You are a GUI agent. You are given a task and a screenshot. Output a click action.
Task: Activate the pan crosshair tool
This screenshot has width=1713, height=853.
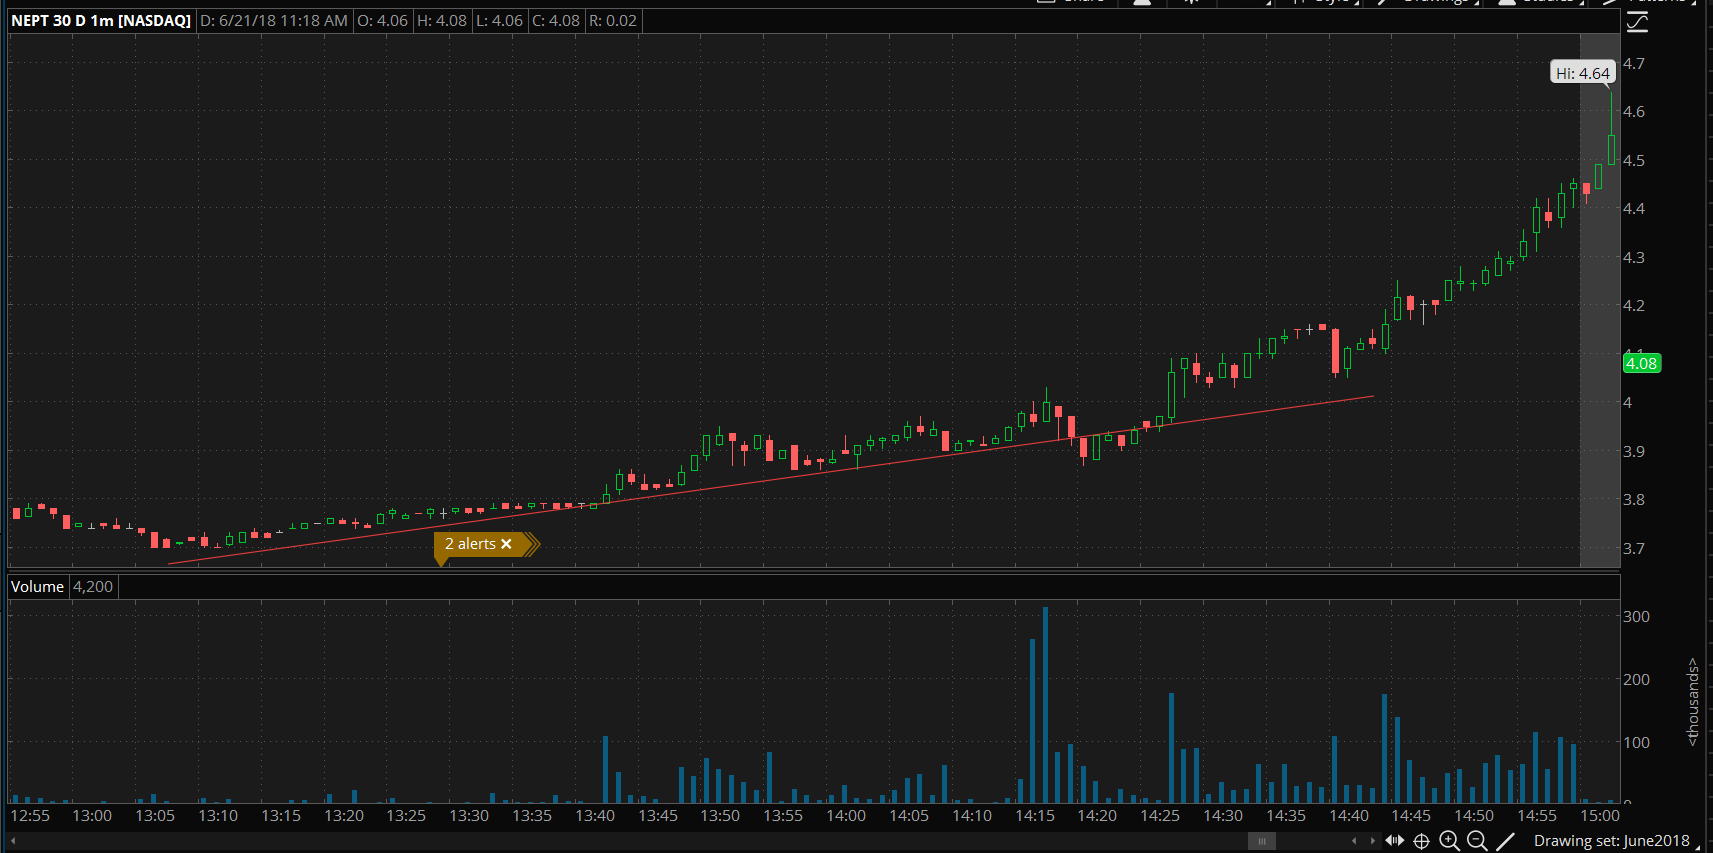tap(1421, 841)
